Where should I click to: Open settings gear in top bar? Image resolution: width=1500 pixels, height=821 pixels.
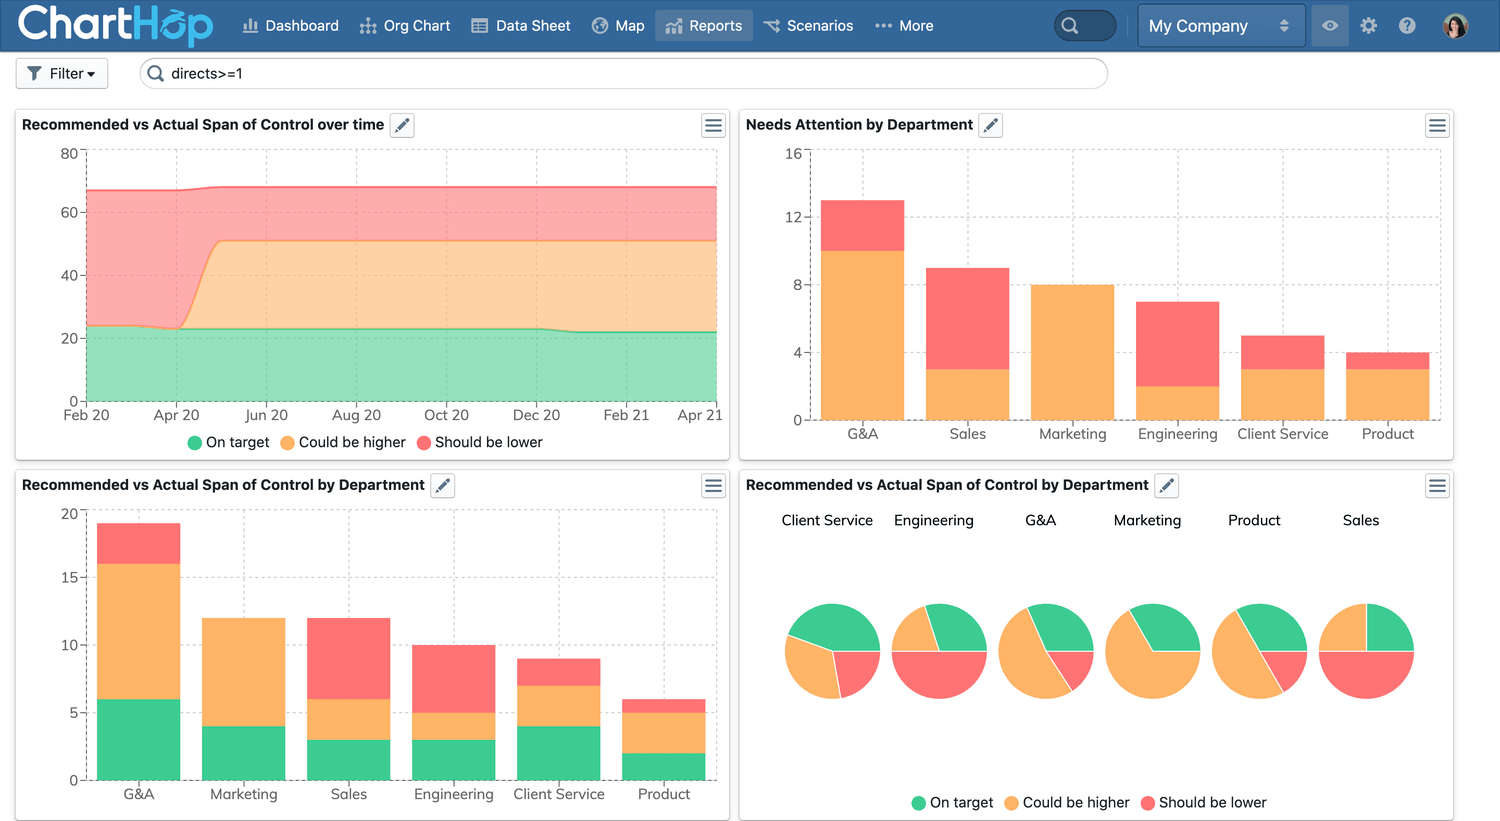1368,26
